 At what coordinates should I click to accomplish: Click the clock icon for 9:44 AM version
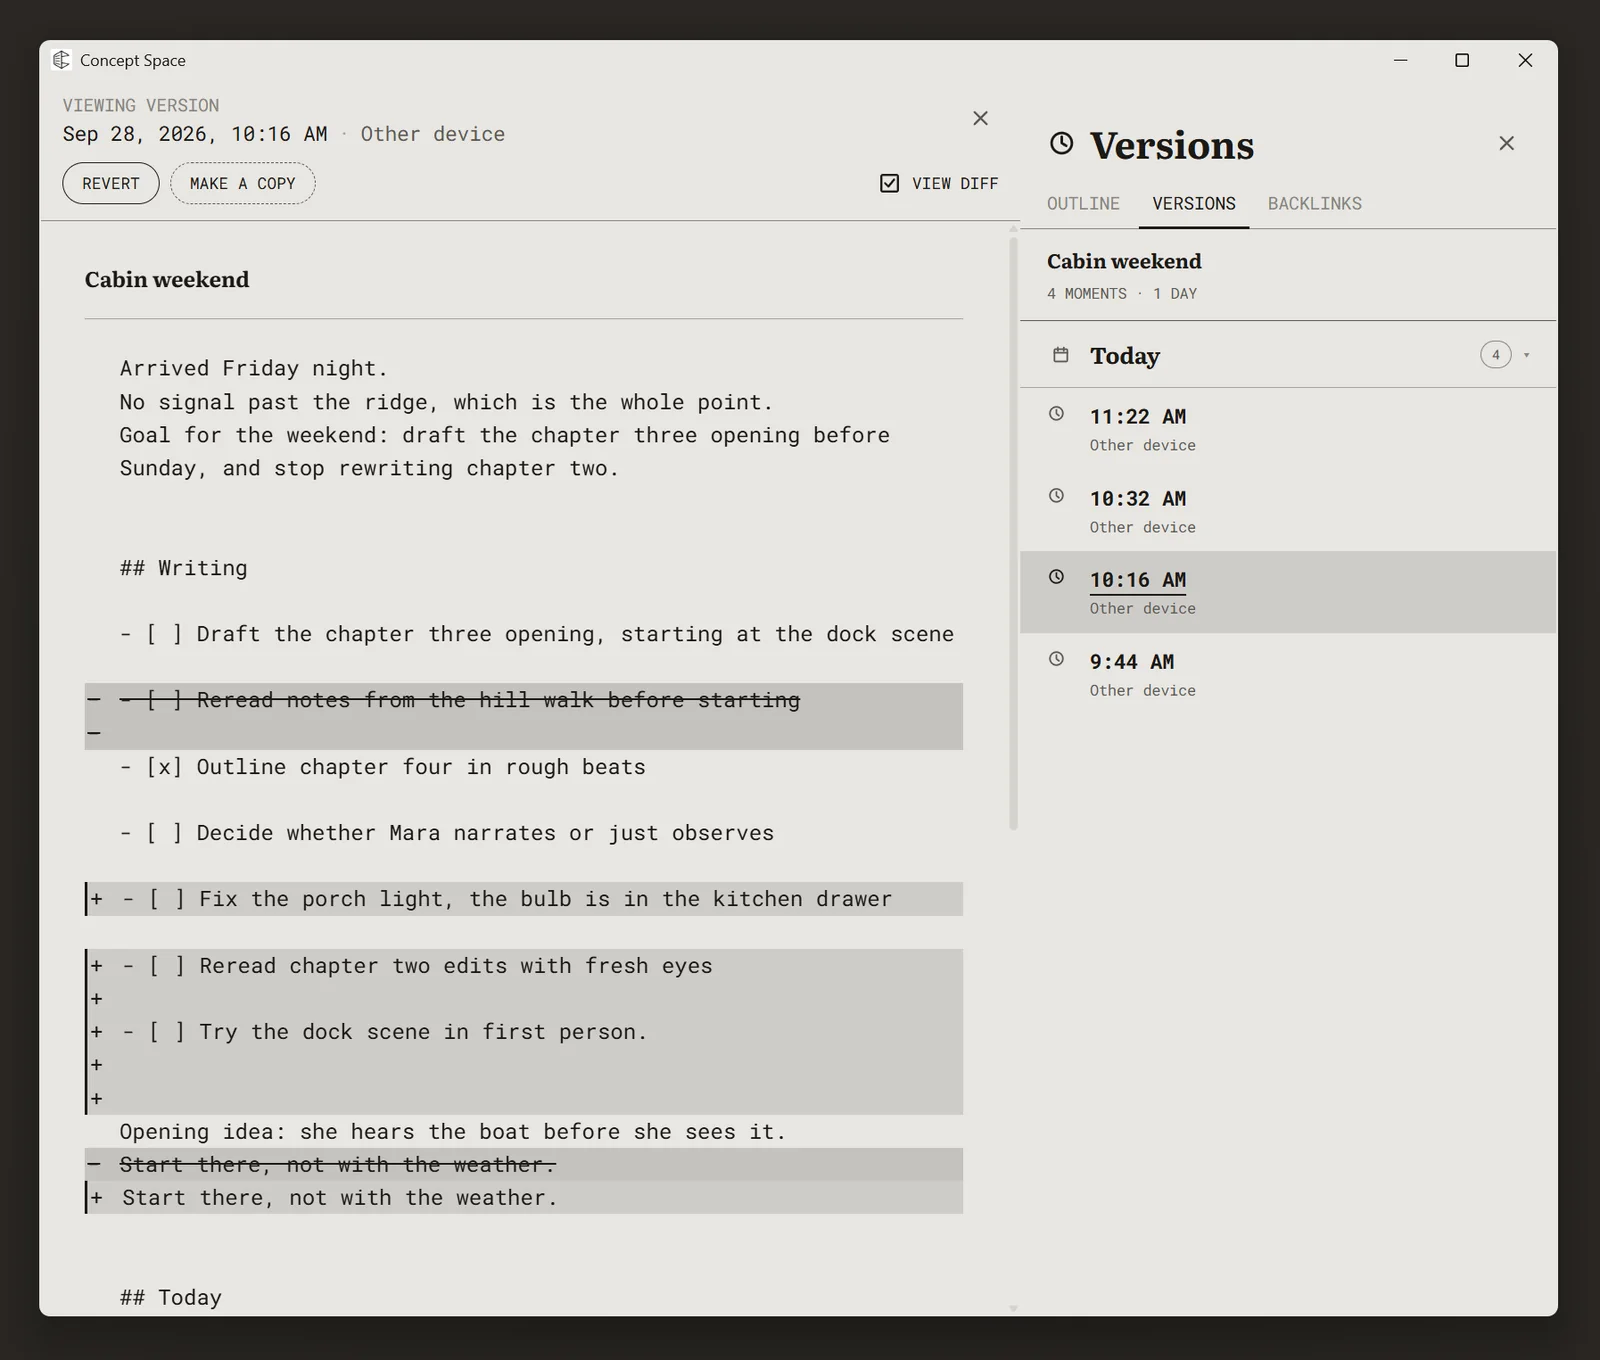tap(1056, 658)
